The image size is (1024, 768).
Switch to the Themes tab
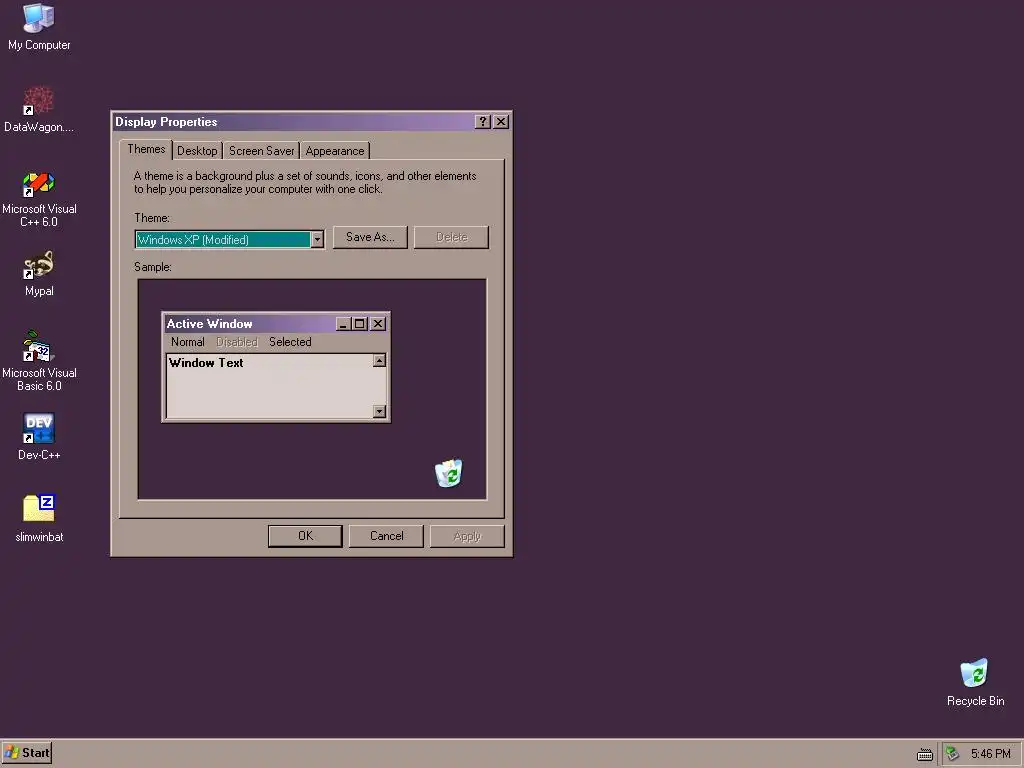(146, 150)
